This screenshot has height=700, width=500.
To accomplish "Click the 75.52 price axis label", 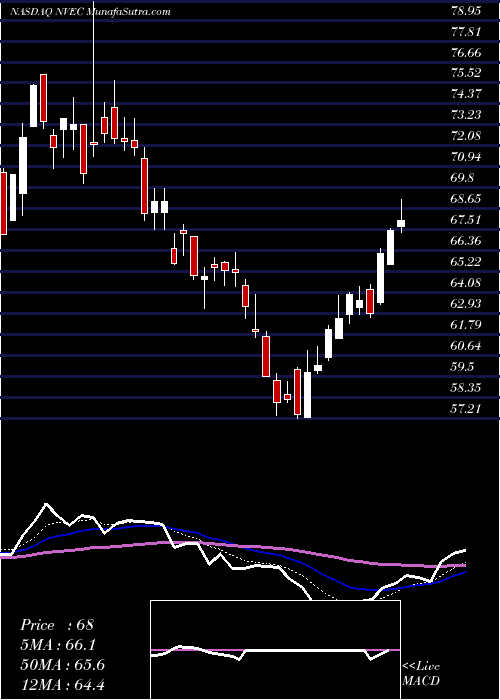I will 466,73.
